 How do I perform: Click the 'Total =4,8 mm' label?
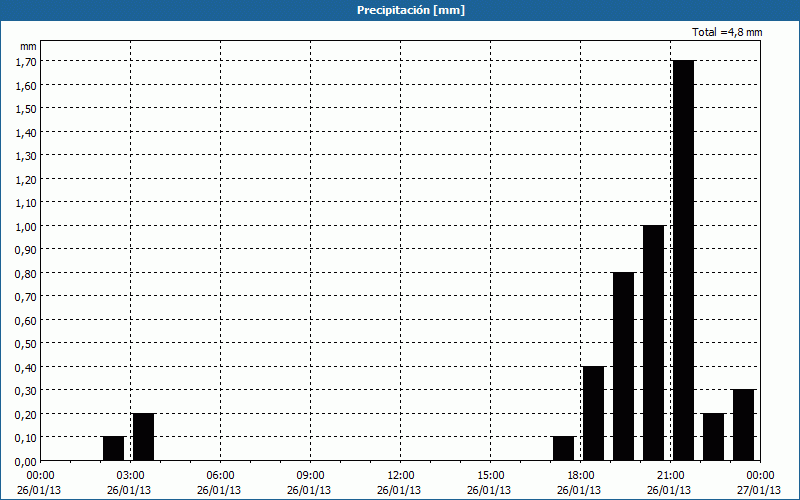pyautogui.click(x=727, y=32)
